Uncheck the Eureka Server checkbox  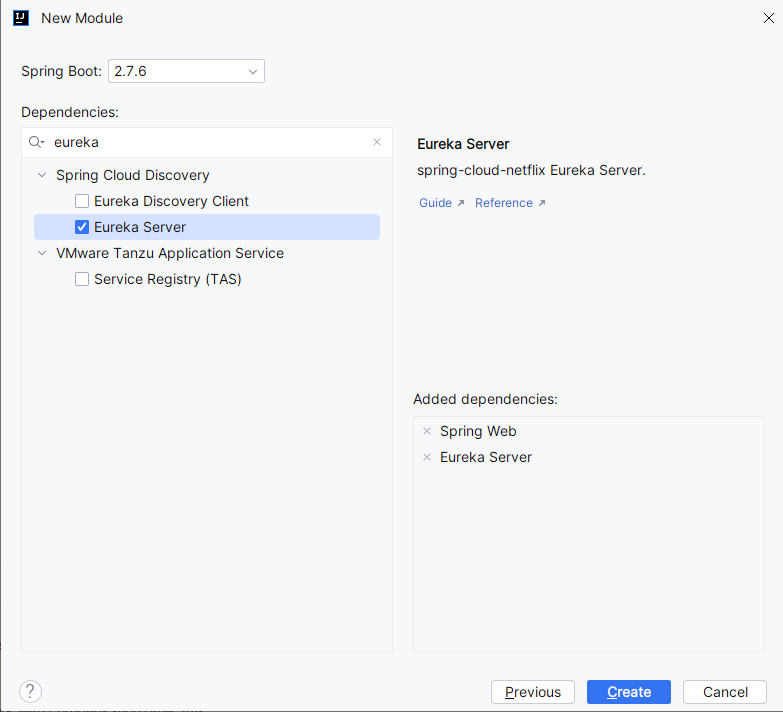click(82, 227)
